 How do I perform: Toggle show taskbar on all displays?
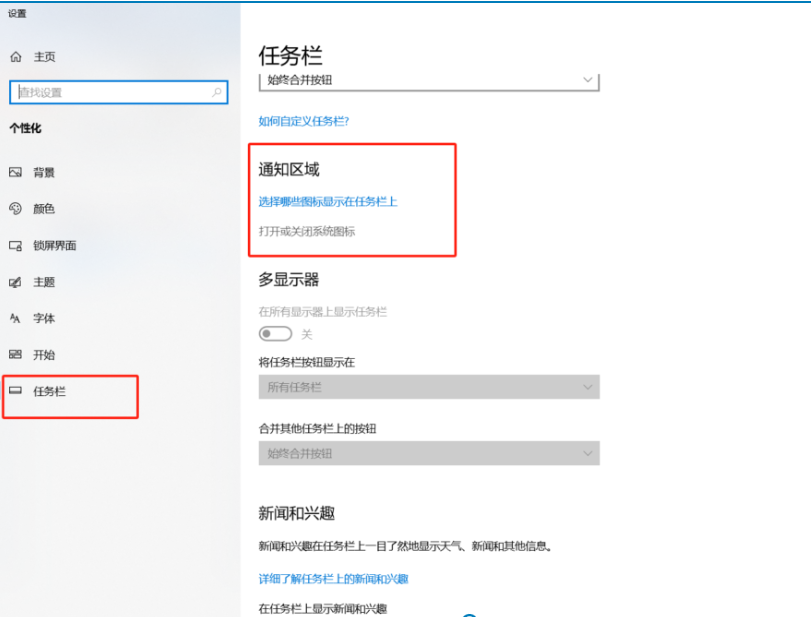275,334
